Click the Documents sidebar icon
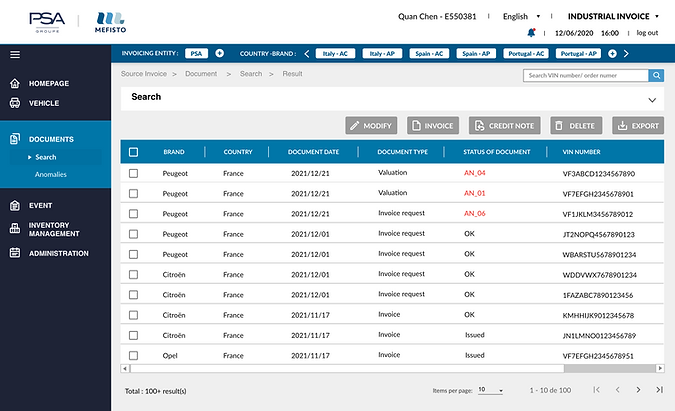Screen dimensions: 675x411 (15, 139)
